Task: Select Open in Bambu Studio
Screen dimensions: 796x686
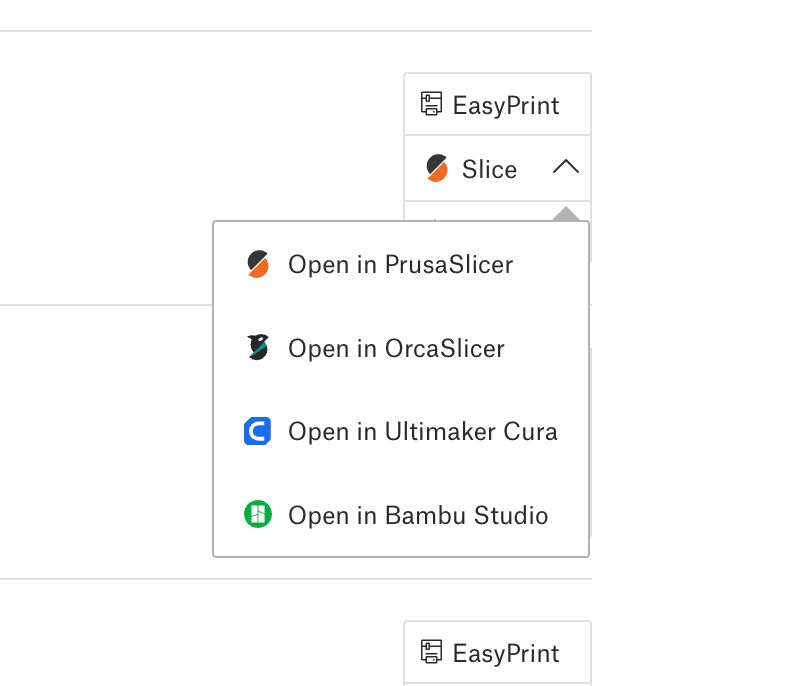Action: pos(401,514)
